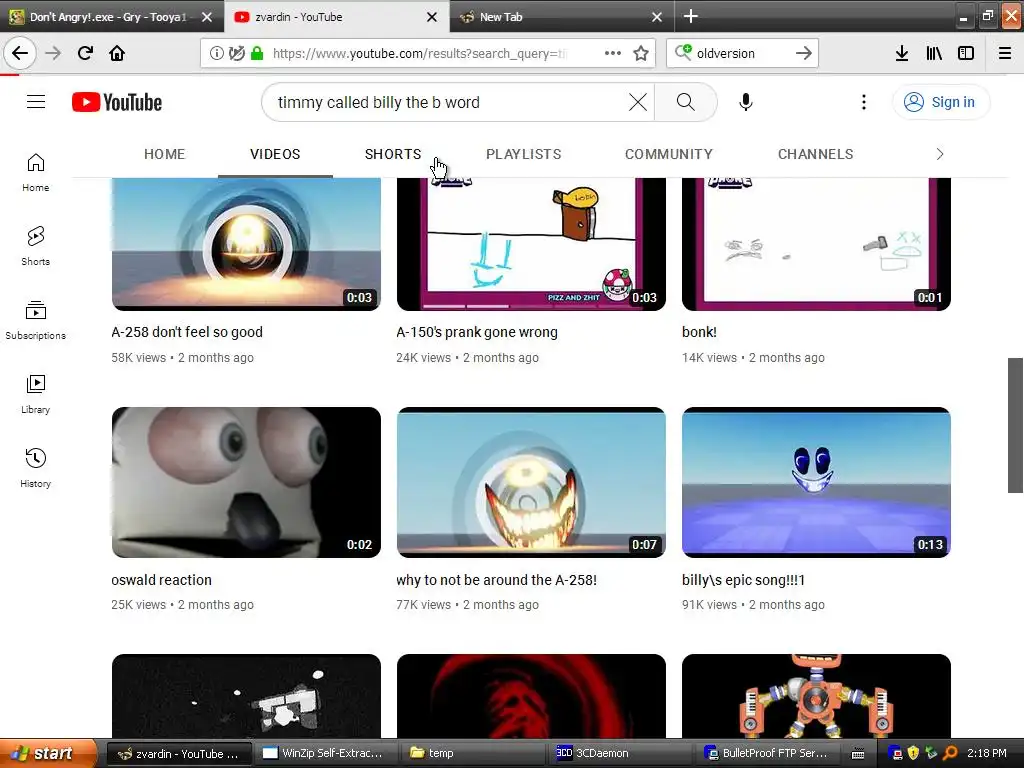Image resolution: width=1024 pixels, height=768 pixels.
Task: Click the orange robot monster thumbnail
Action: [x=816, y=696]
